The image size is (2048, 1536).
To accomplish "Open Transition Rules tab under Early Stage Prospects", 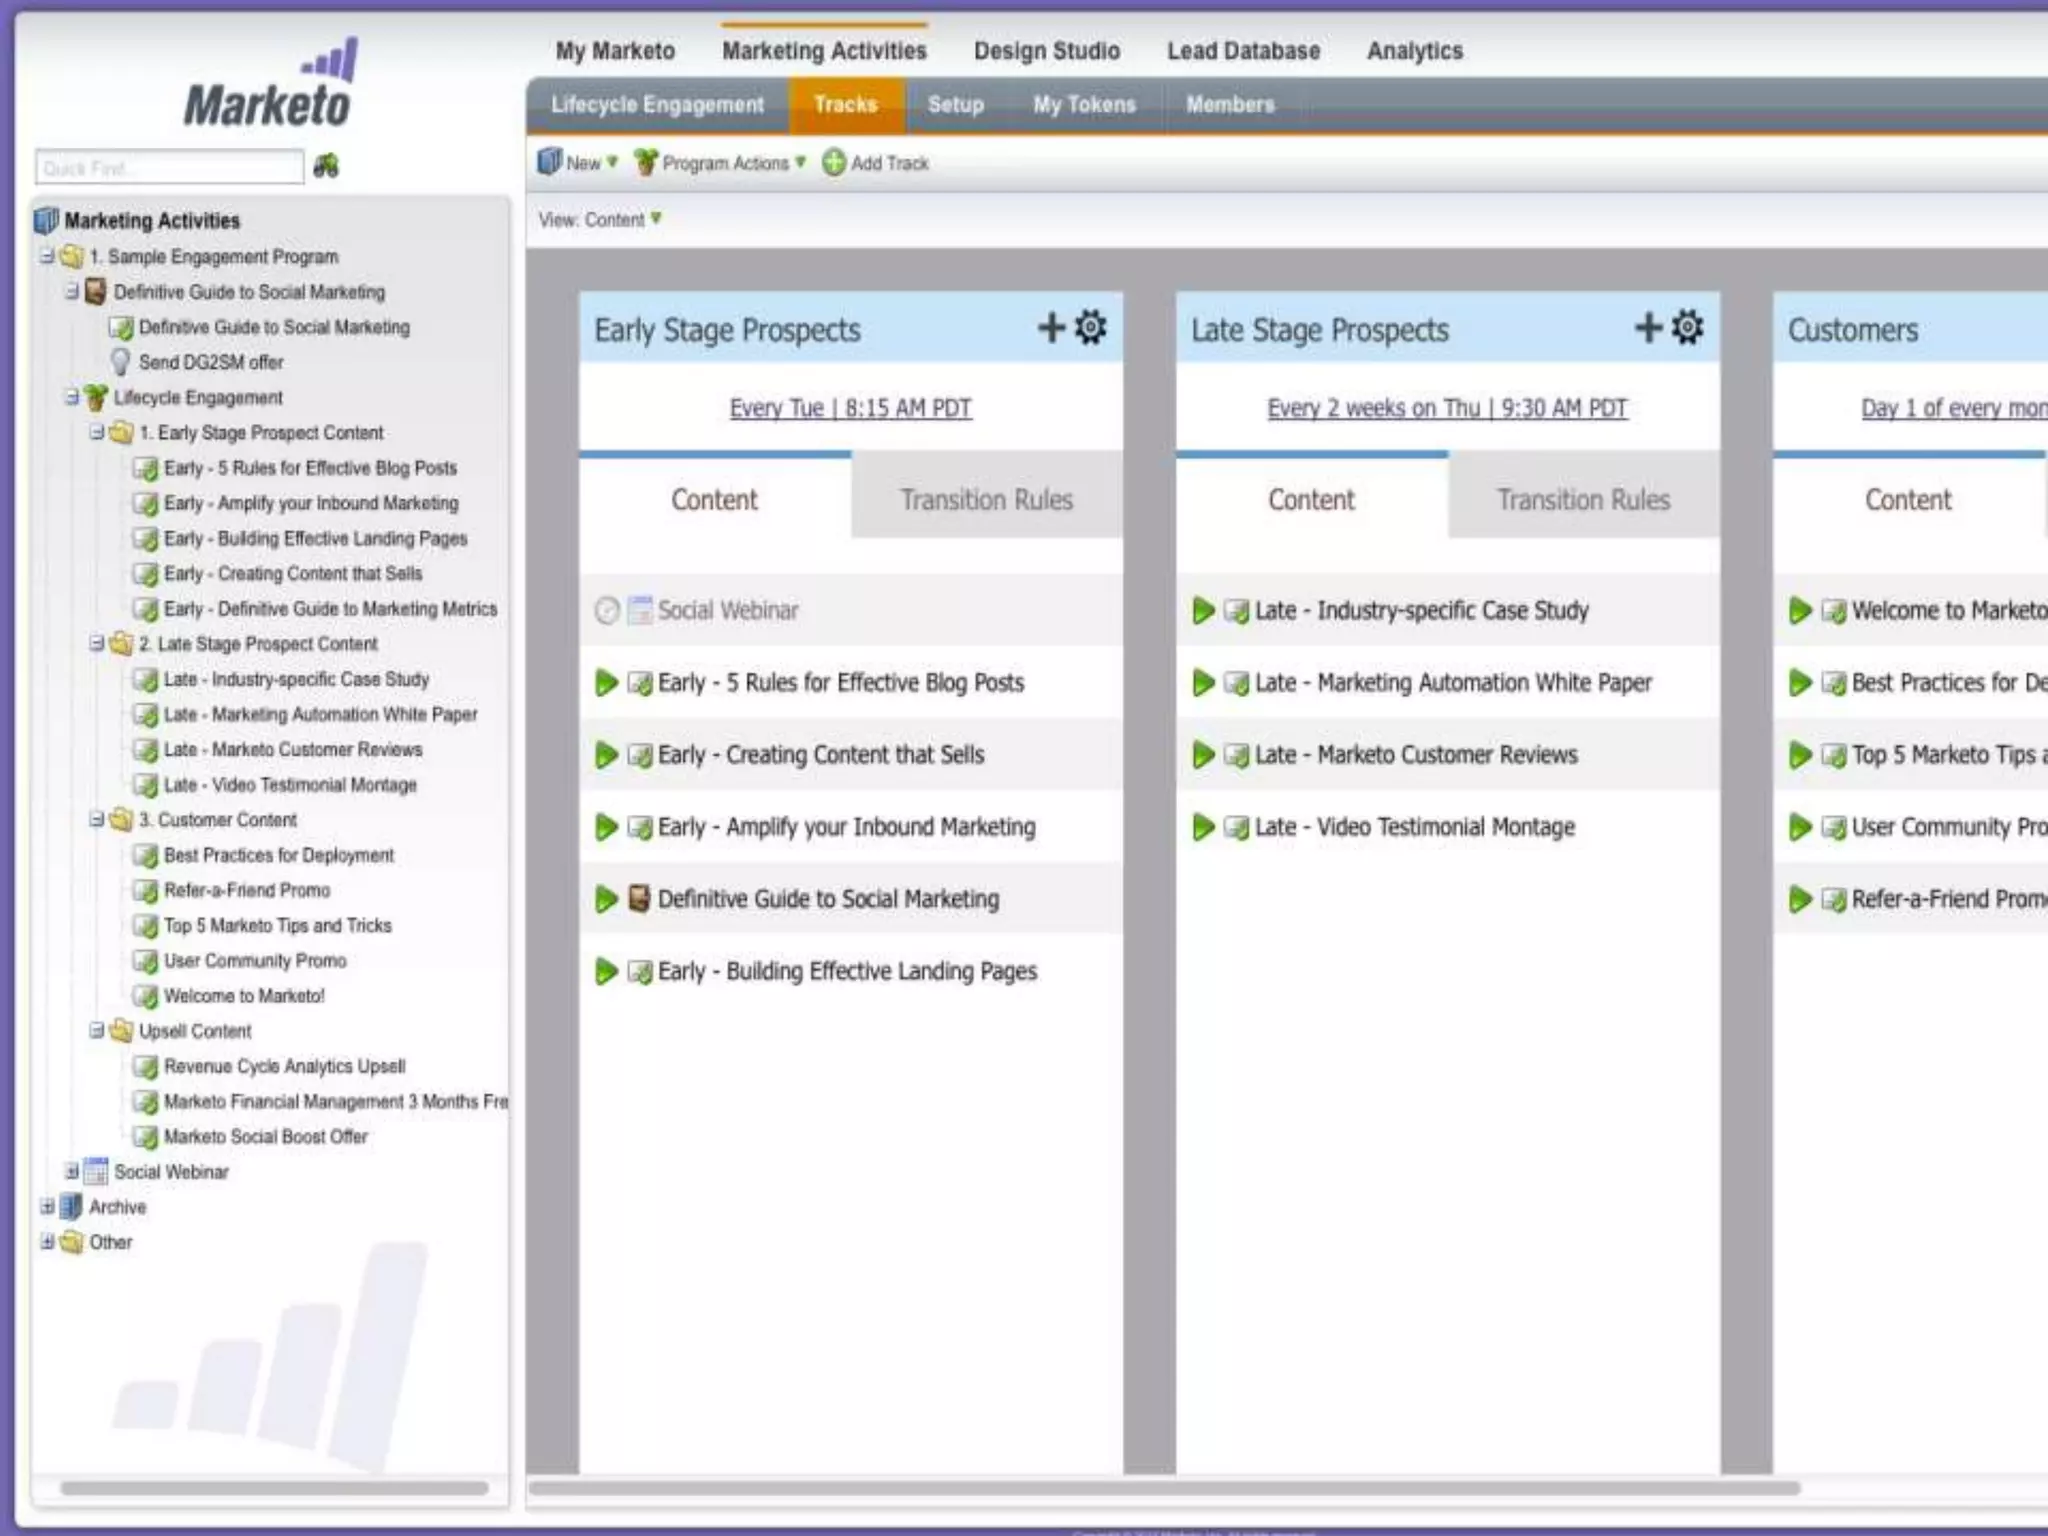I will tap(986, 499).
